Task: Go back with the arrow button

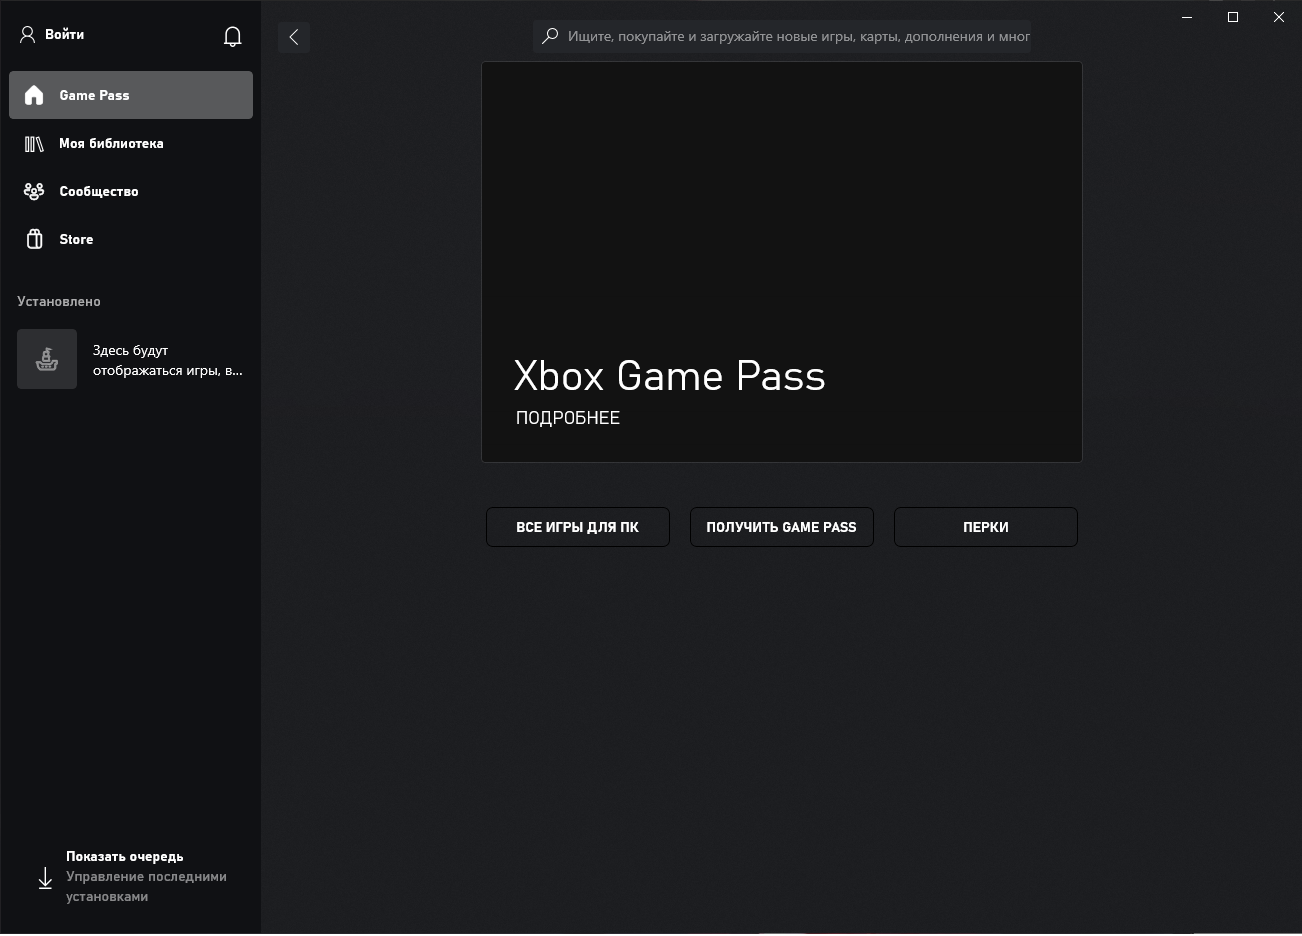Action: click(x=294, y=37)
